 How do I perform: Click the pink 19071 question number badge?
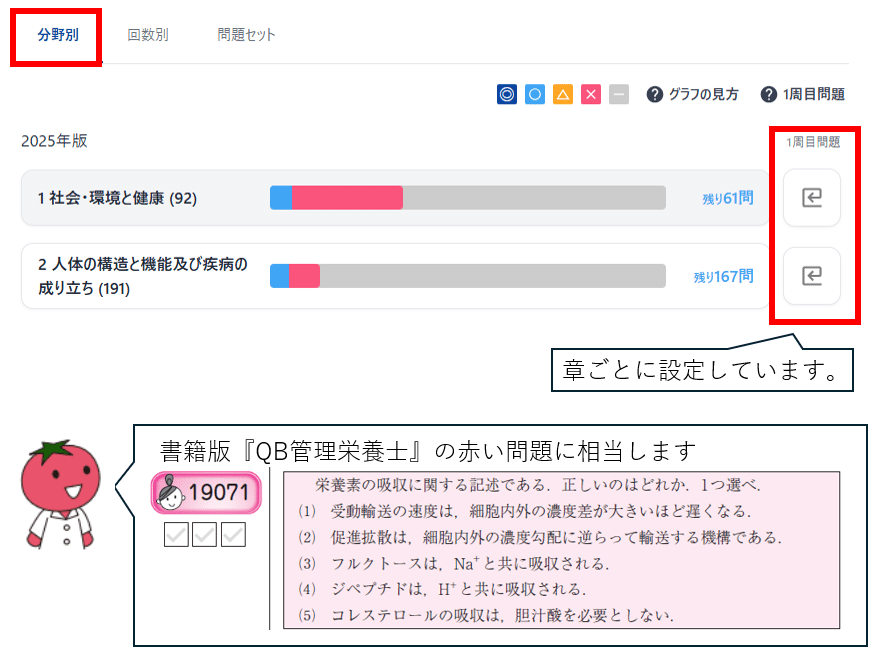coord(206,493)
